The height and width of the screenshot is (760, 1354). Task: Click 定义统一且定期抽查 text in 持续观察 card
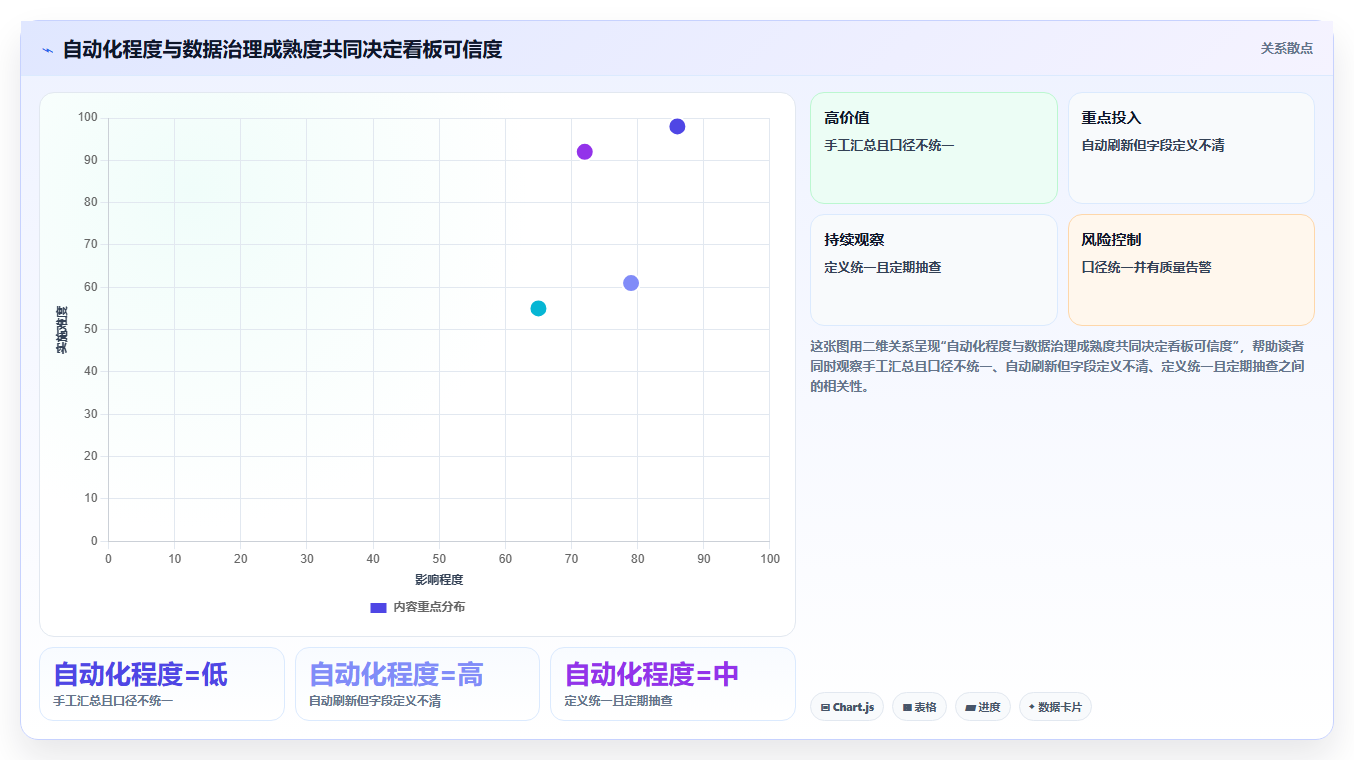tap(883, 267)
